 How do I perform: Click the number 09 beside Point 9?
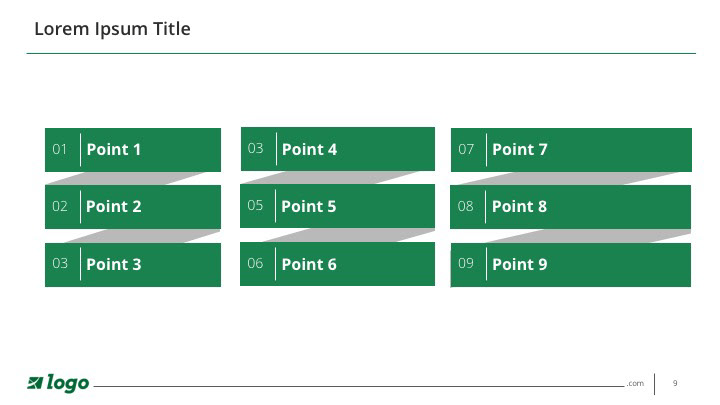tap(466, 263)
